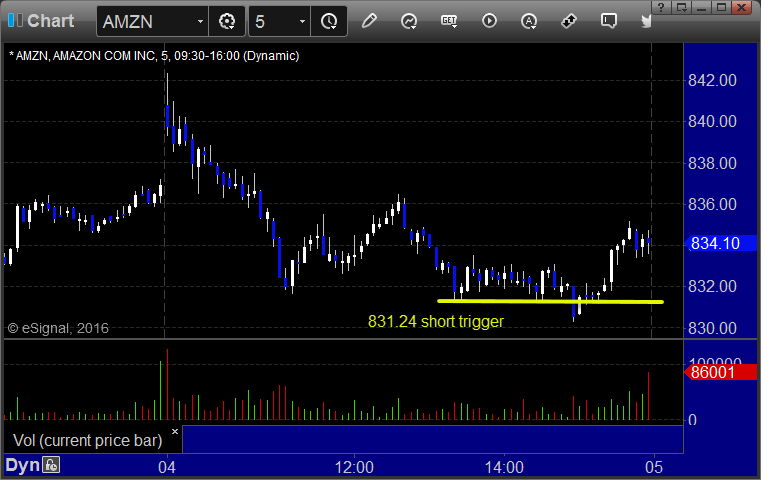Select the pencil drawing tool
Image resolution: width=774 pixels, height=480 pixels.
pyautogui.click(x=369, y=21)
